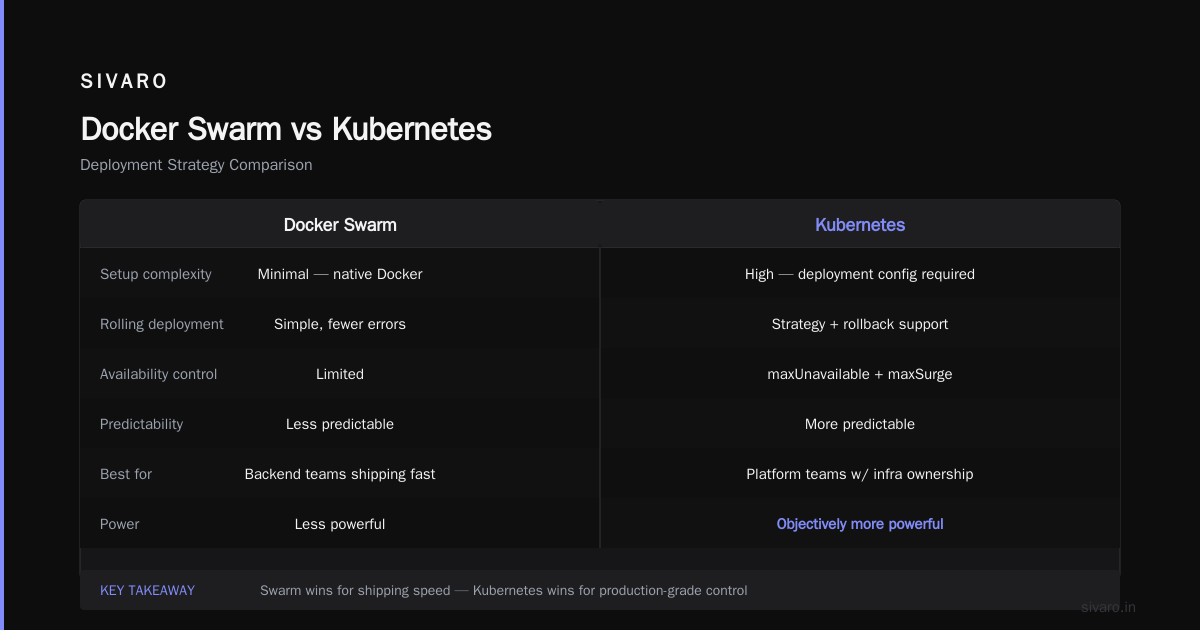
Task: Click the 'Limited' cell
Action: click(x=340, y=374)
